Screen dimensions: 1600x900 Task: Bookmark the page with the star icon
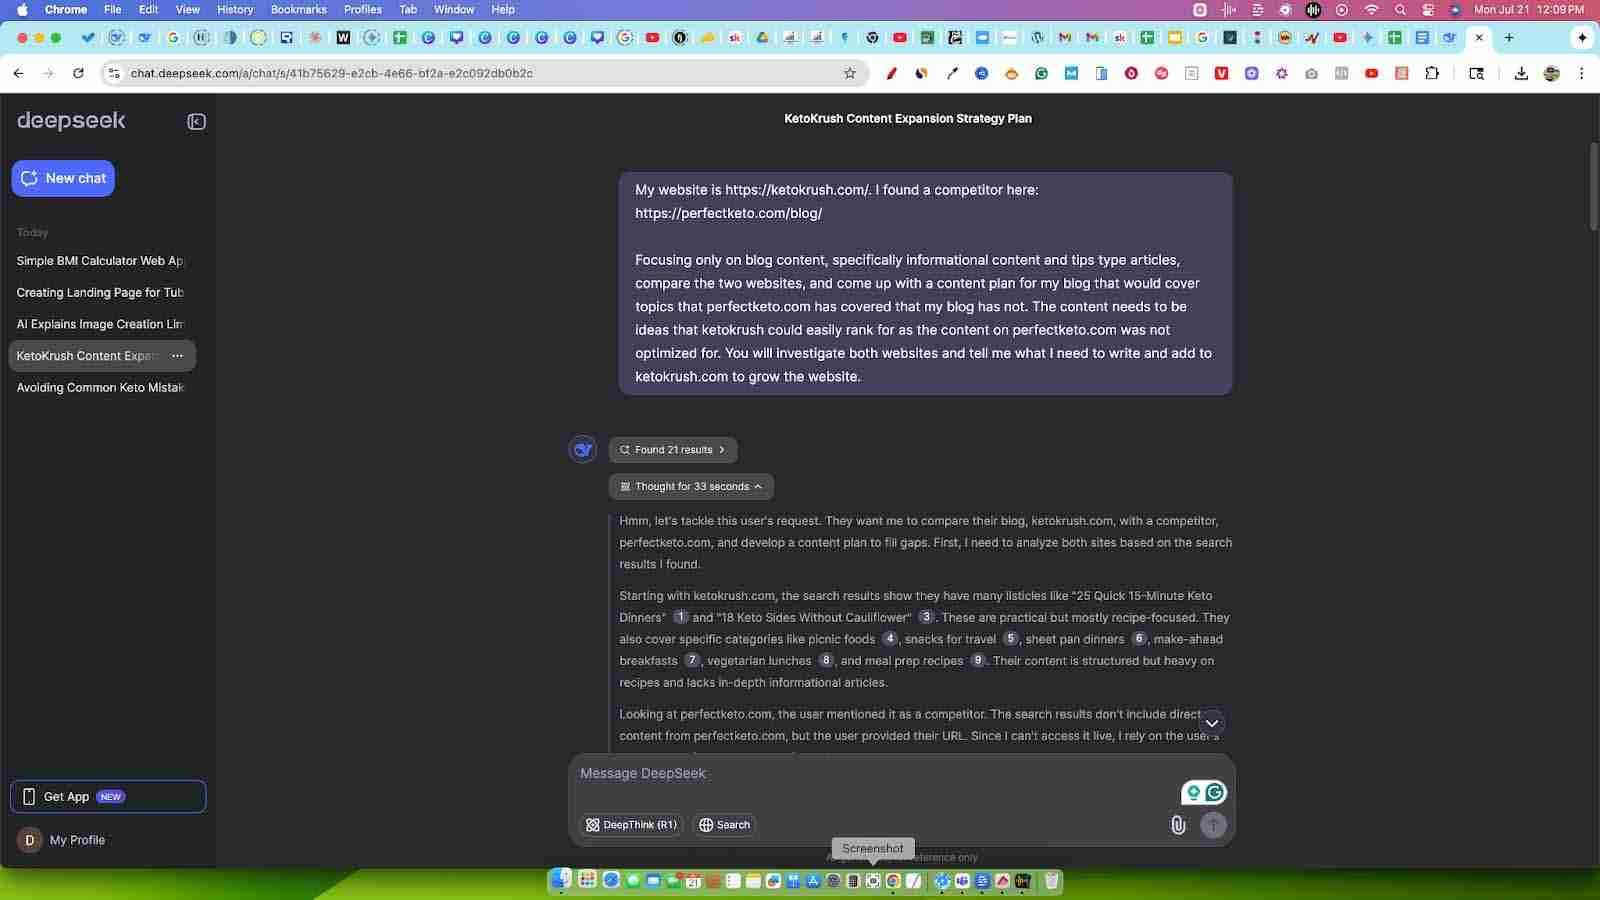[x=848, y=72]
